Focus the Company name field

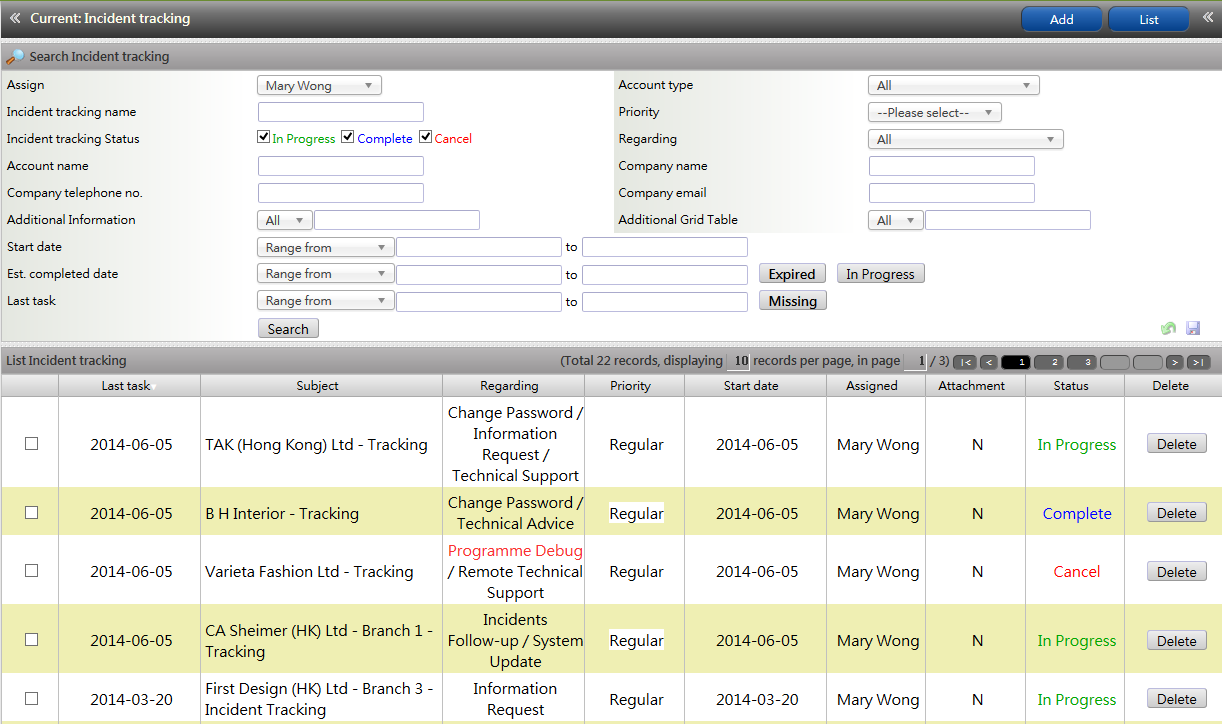952,166
